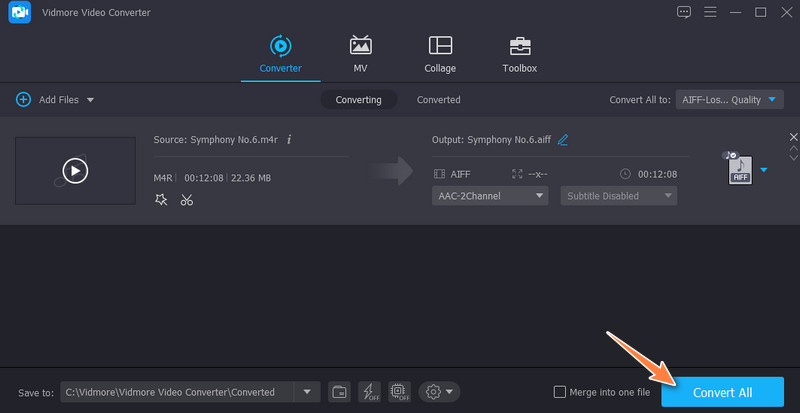800x413 pixels.
Task: Toggle the lightning high-speed conversion
Action: 371,391
